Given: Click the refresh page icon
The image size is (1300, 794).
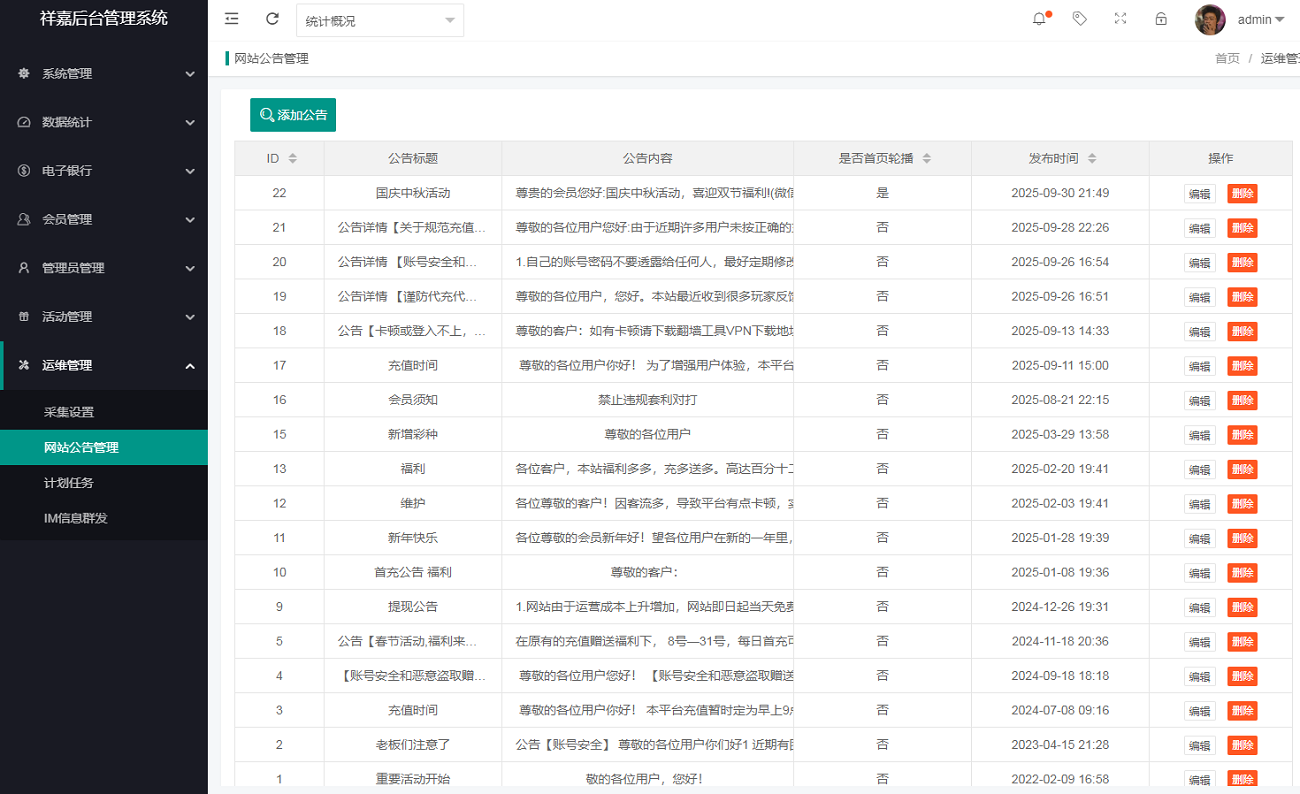Looking at the screenshot, I should click(x=272, y=19).
